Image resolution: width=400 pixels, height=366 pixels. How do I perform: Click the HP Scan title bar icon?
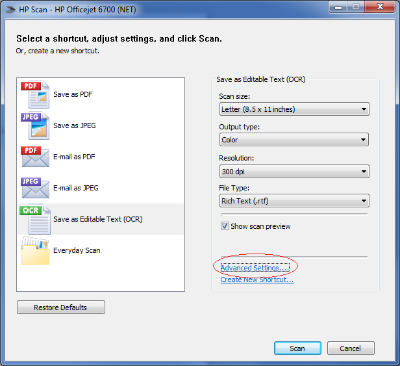[x=10, y=10]
